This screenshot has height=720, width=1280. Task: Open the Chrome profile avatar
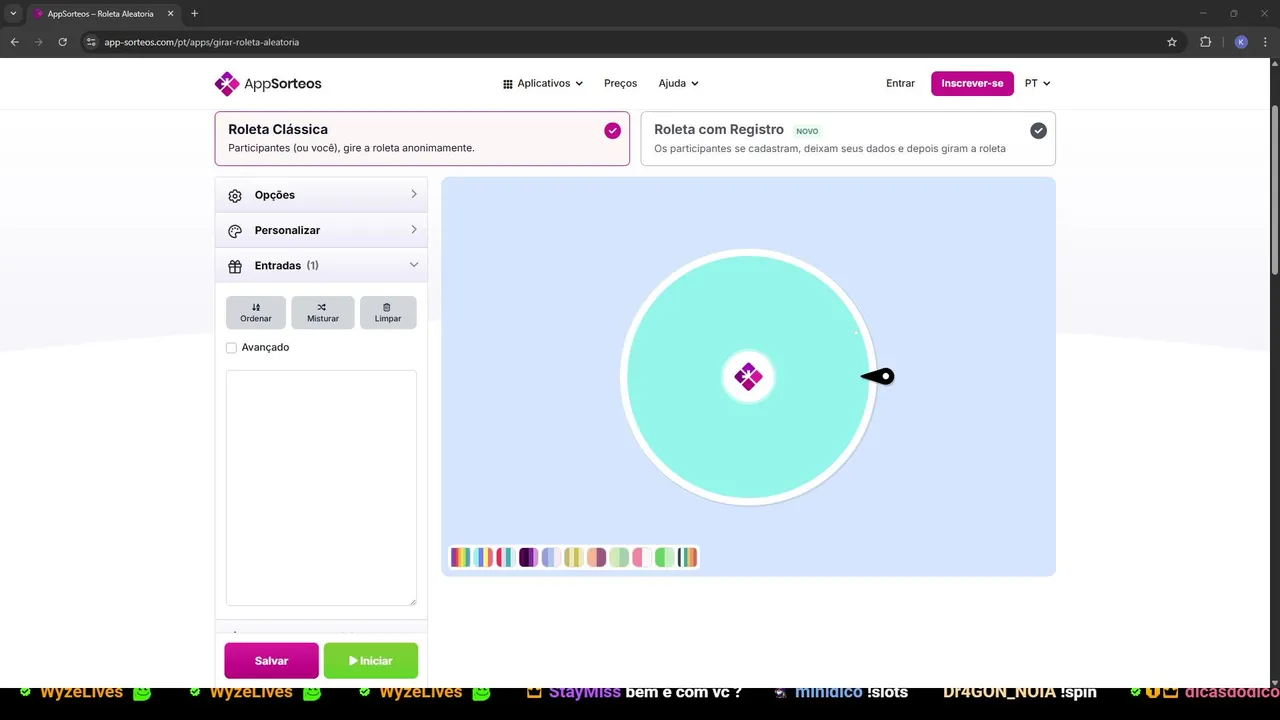tap(1241, 42)
